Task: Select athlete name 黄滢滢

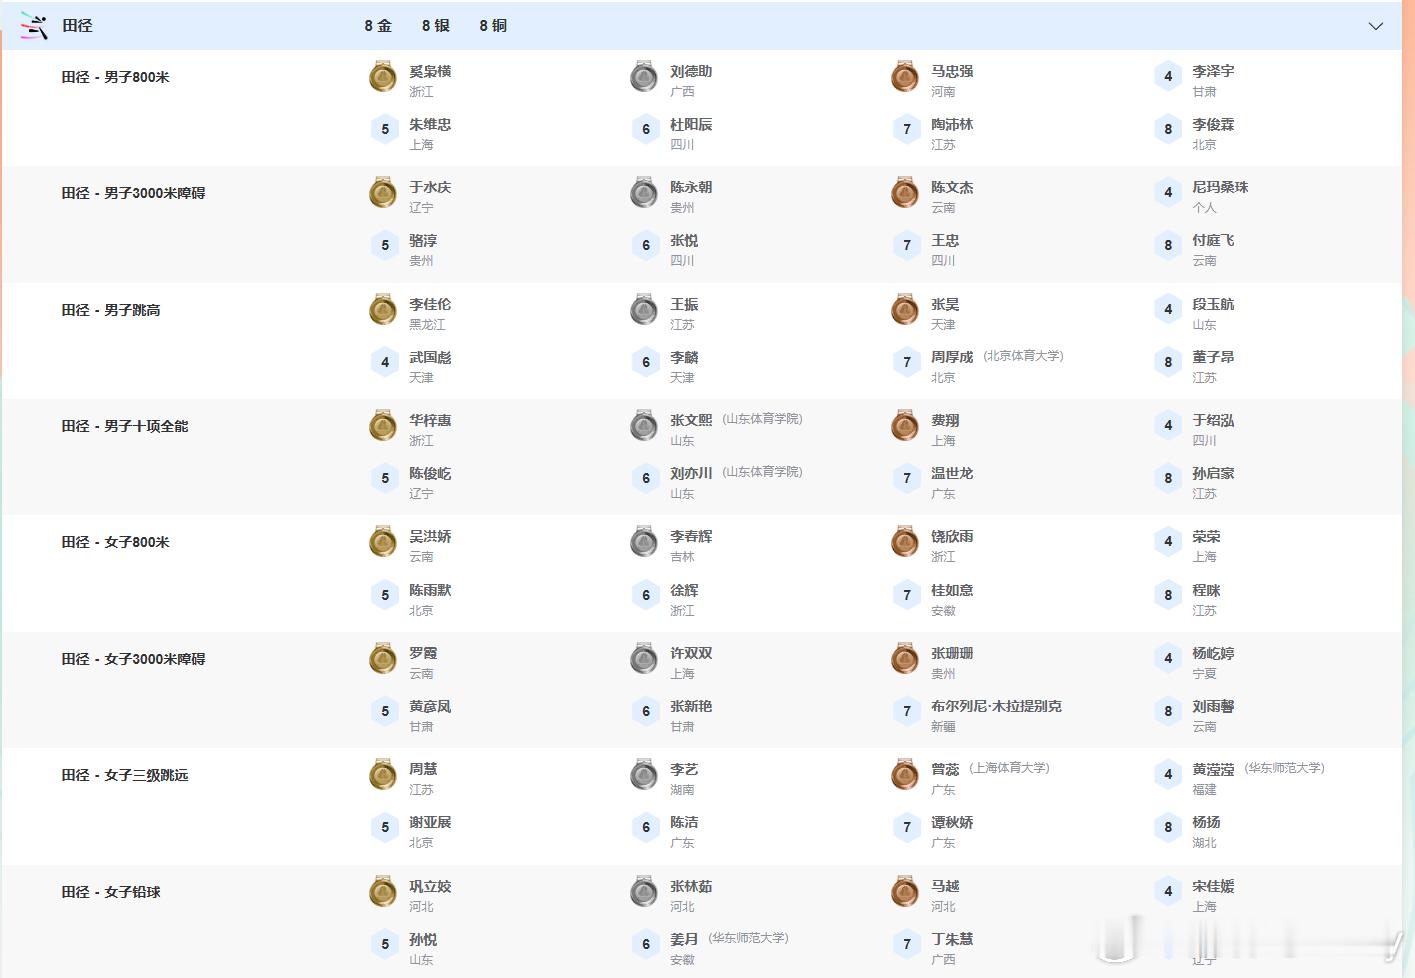Action: coord(1213,770)
